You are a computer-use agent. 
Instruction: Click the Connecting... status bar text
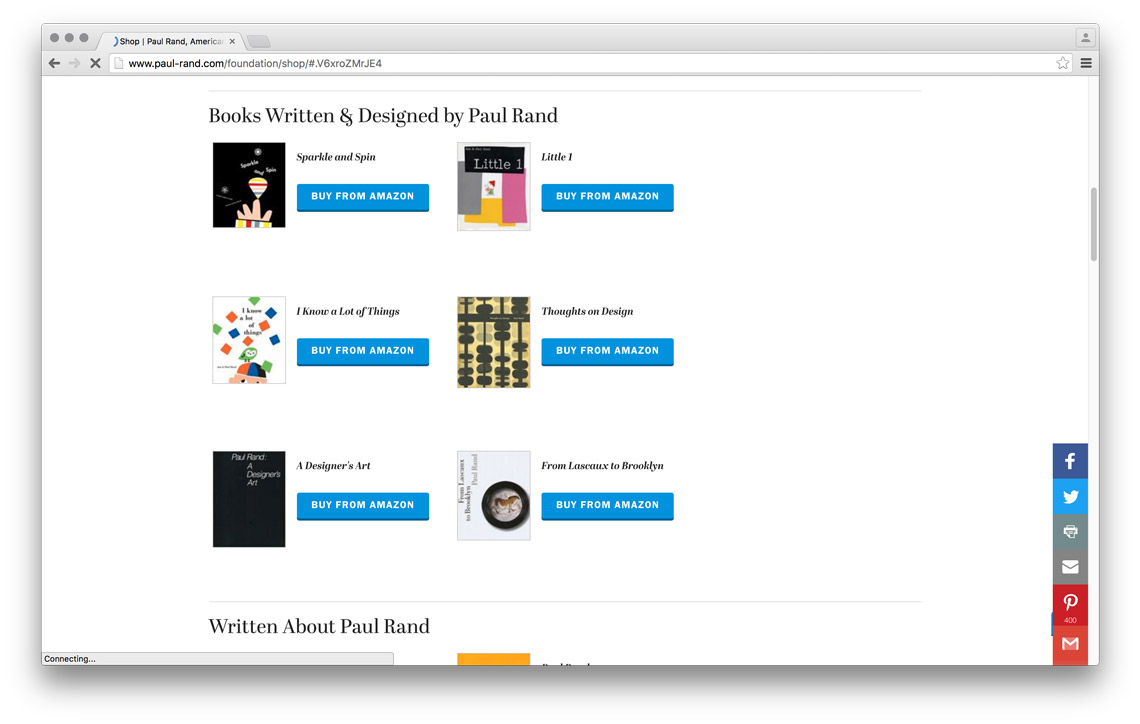(x=70, y=659)
